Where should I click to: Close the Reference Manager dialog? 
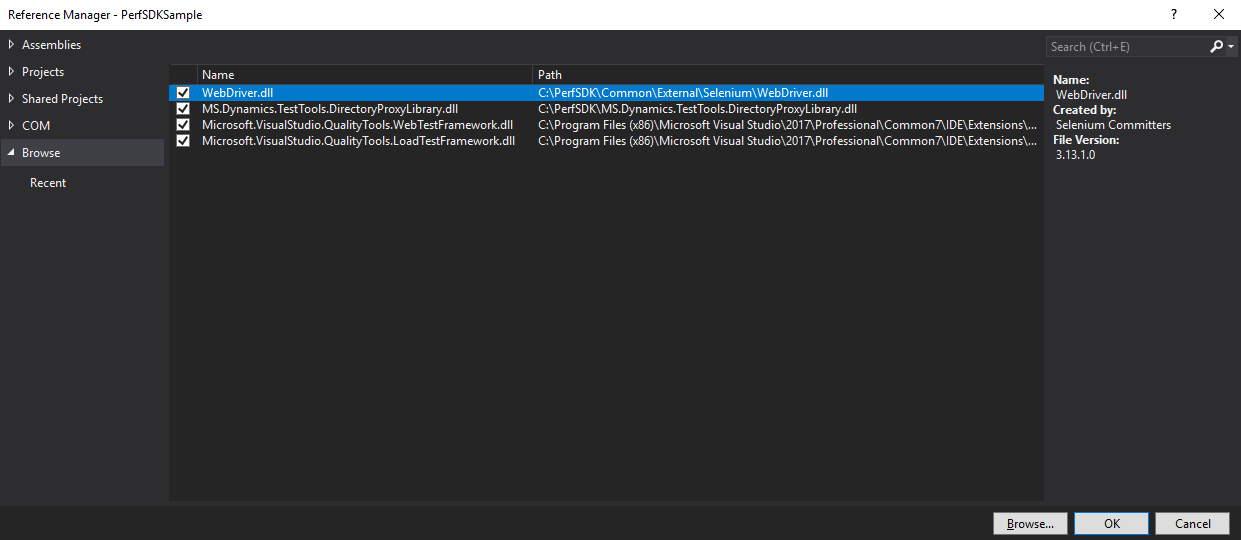click(1218, 14)
